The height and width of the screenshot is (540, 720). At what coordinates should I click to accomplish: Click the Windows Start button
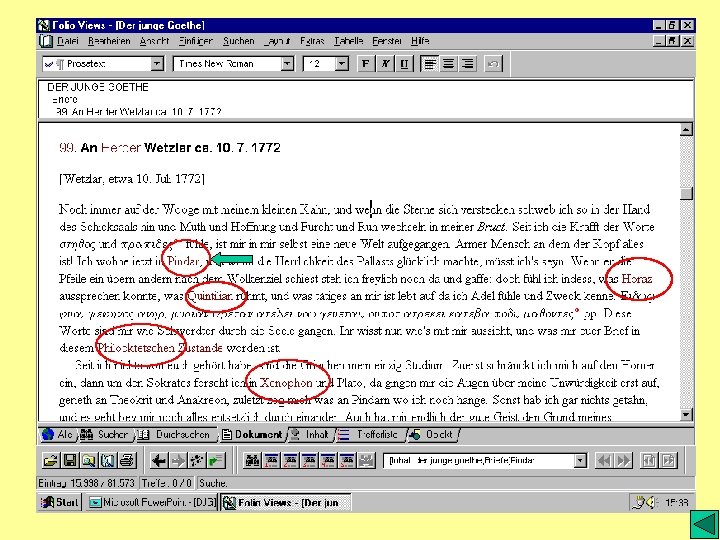click(x=60, y=502)
